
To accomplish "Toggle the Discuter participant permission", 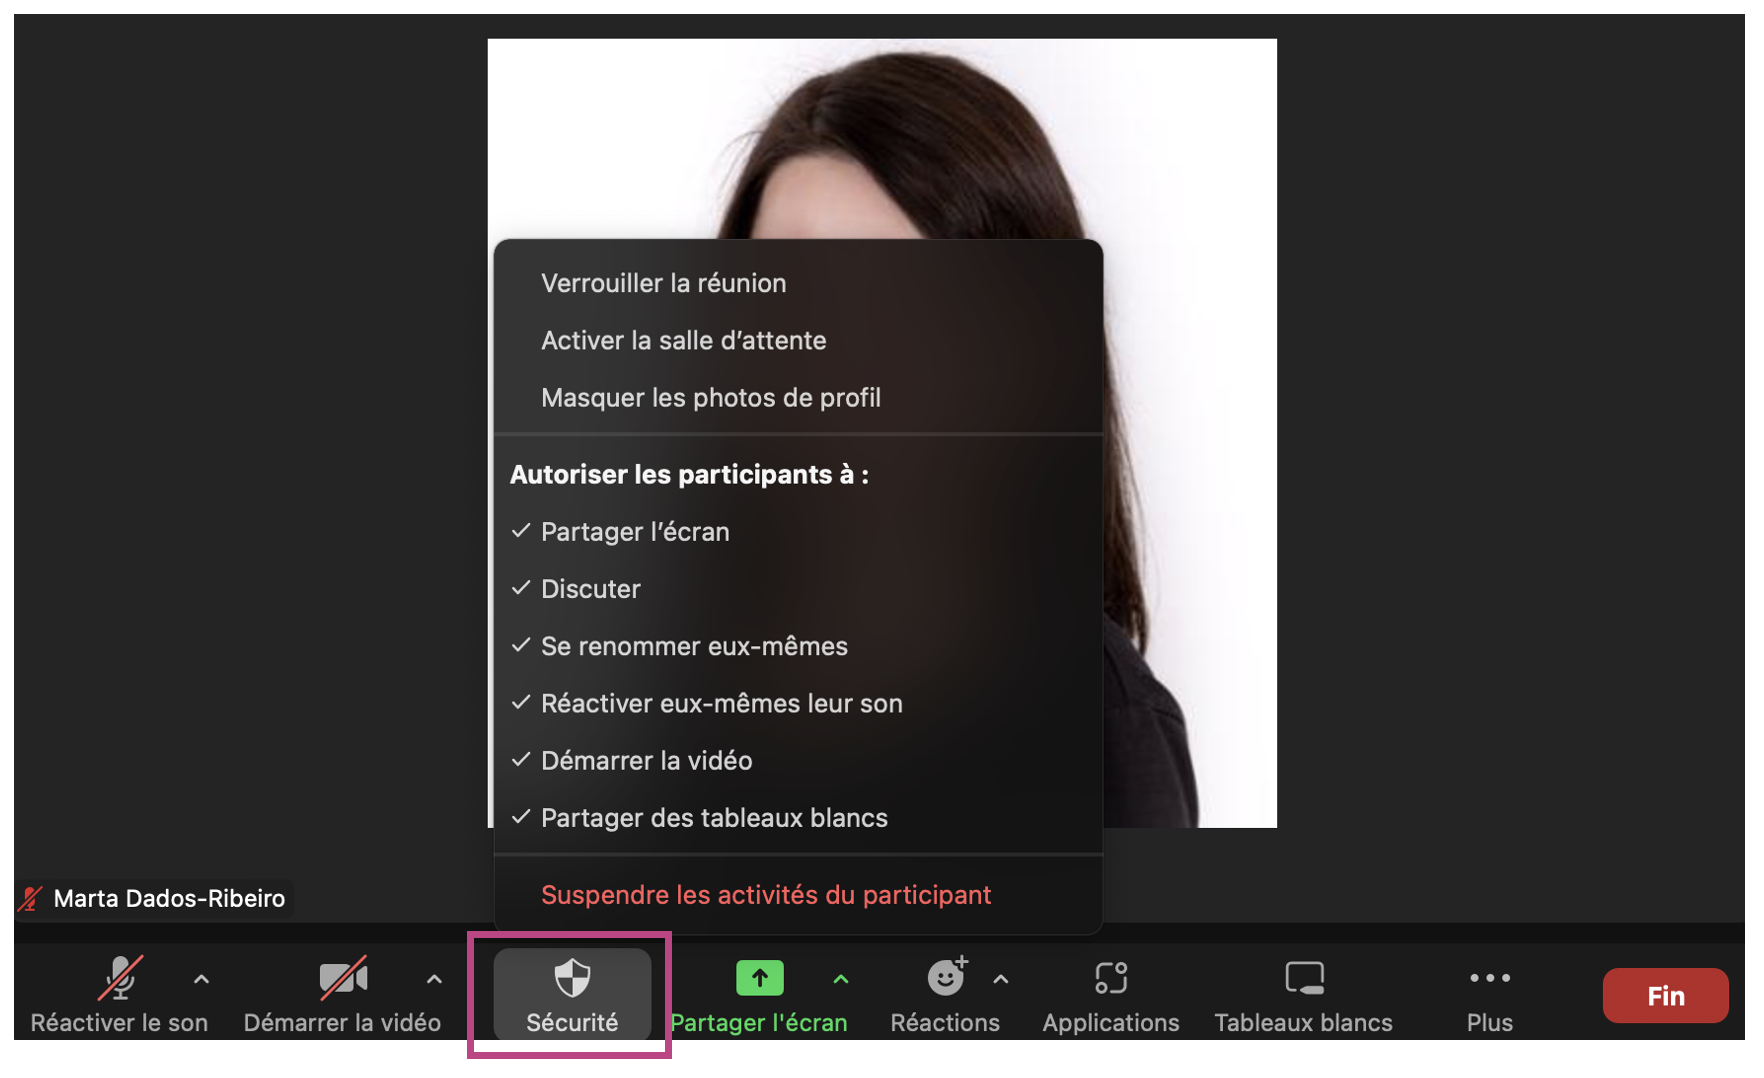I will pyautogui.click(x=590, y=589).
